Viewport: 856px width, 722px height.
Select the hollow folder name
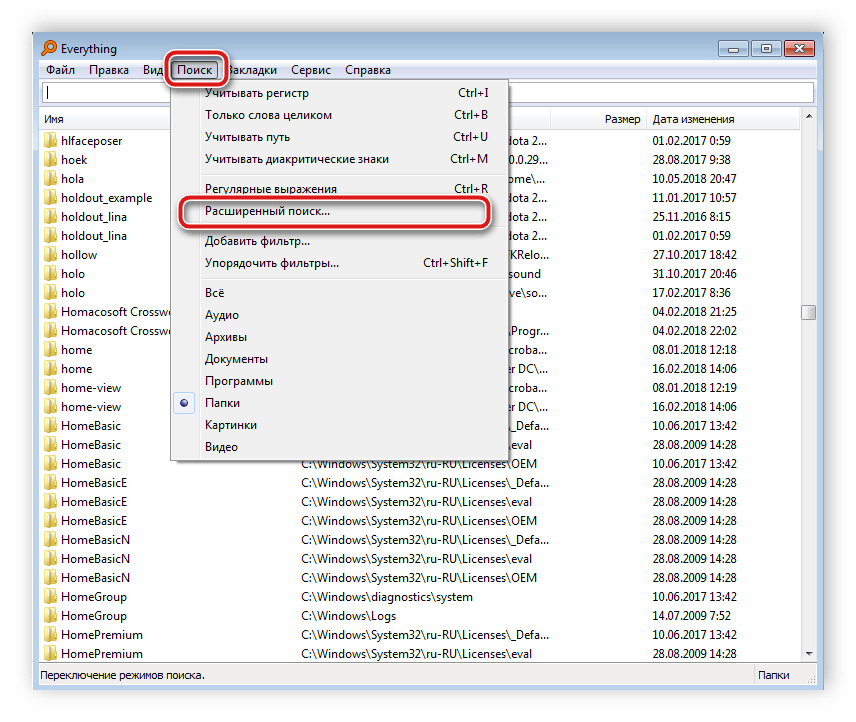pos(79,255)
